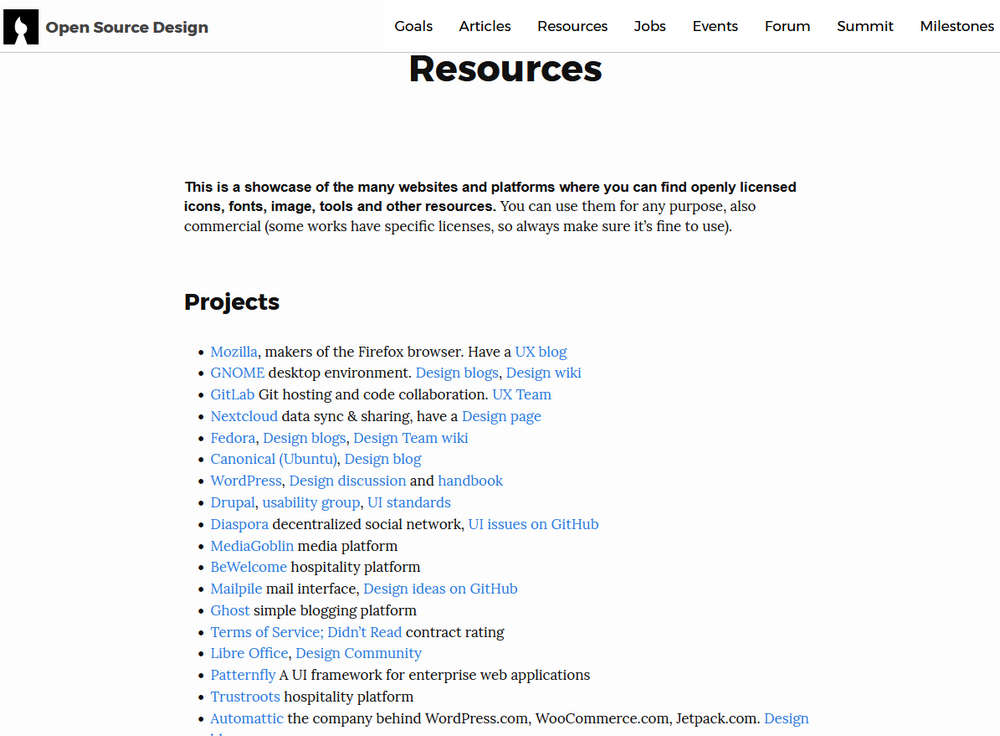Visit the Ghost blogging platform link

tap(230, 610)
